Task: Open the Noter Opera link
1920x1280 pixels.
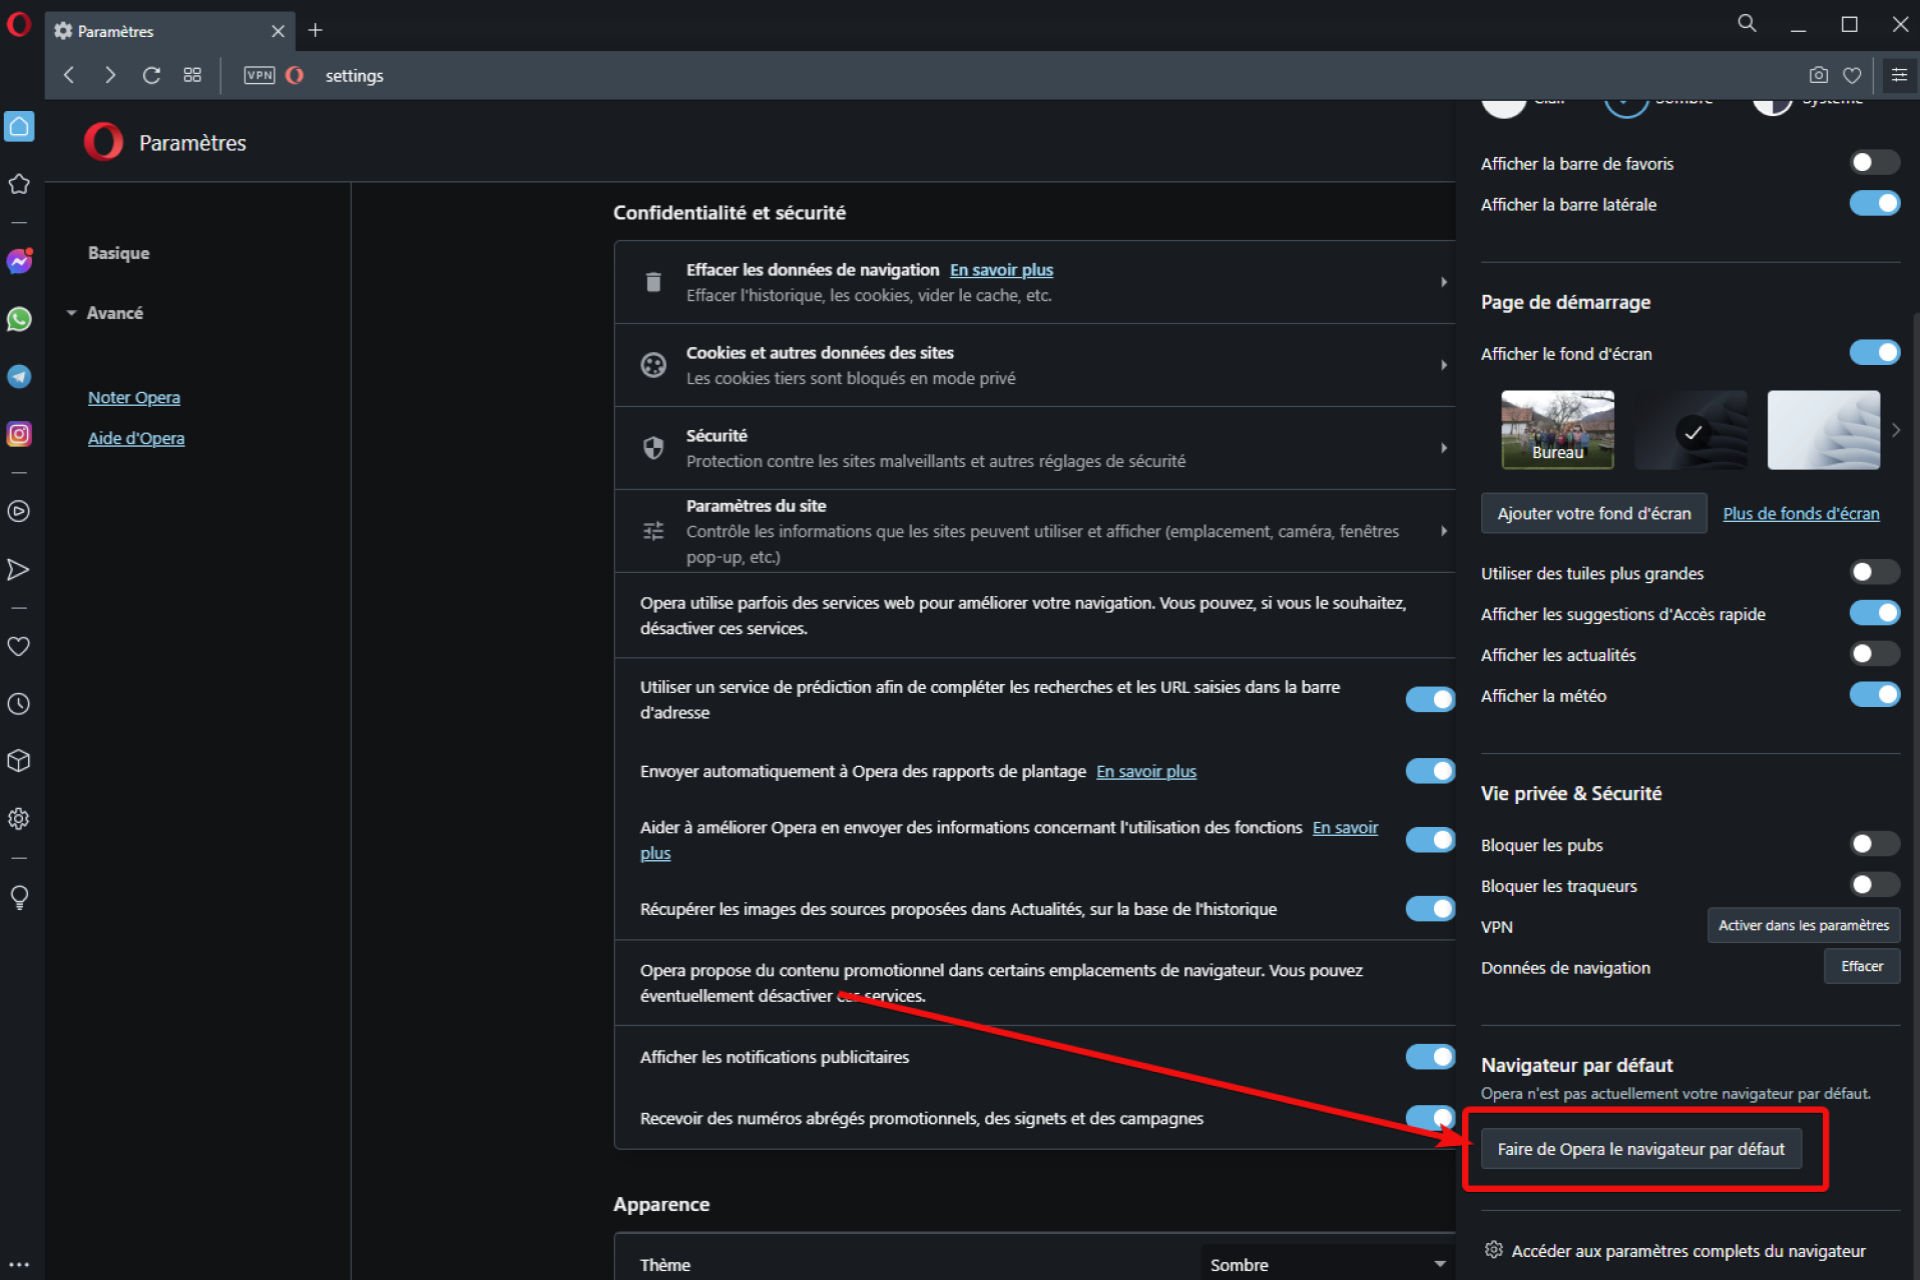Action: (134, 397)
